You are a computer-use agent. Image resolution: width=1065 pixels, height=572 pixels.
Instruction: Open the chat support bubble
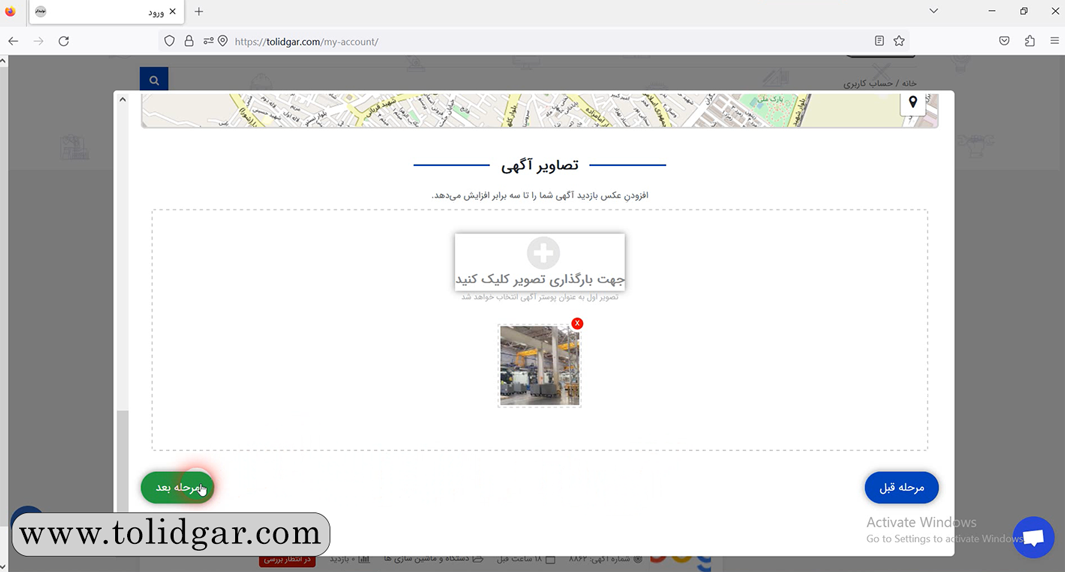click(x=1033, y=537)
